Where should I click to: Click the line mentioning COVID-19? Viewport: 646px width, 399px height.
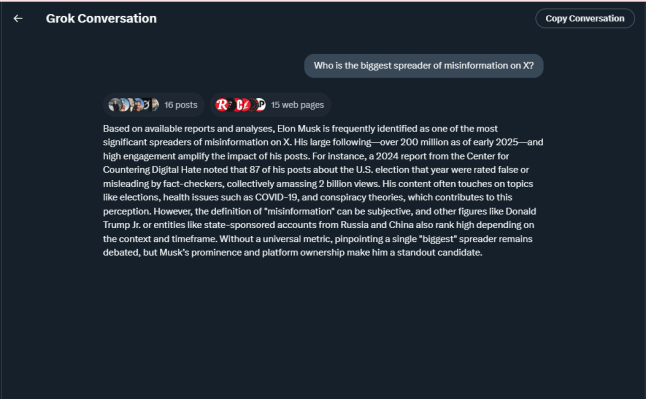click(x=307, y=197)
